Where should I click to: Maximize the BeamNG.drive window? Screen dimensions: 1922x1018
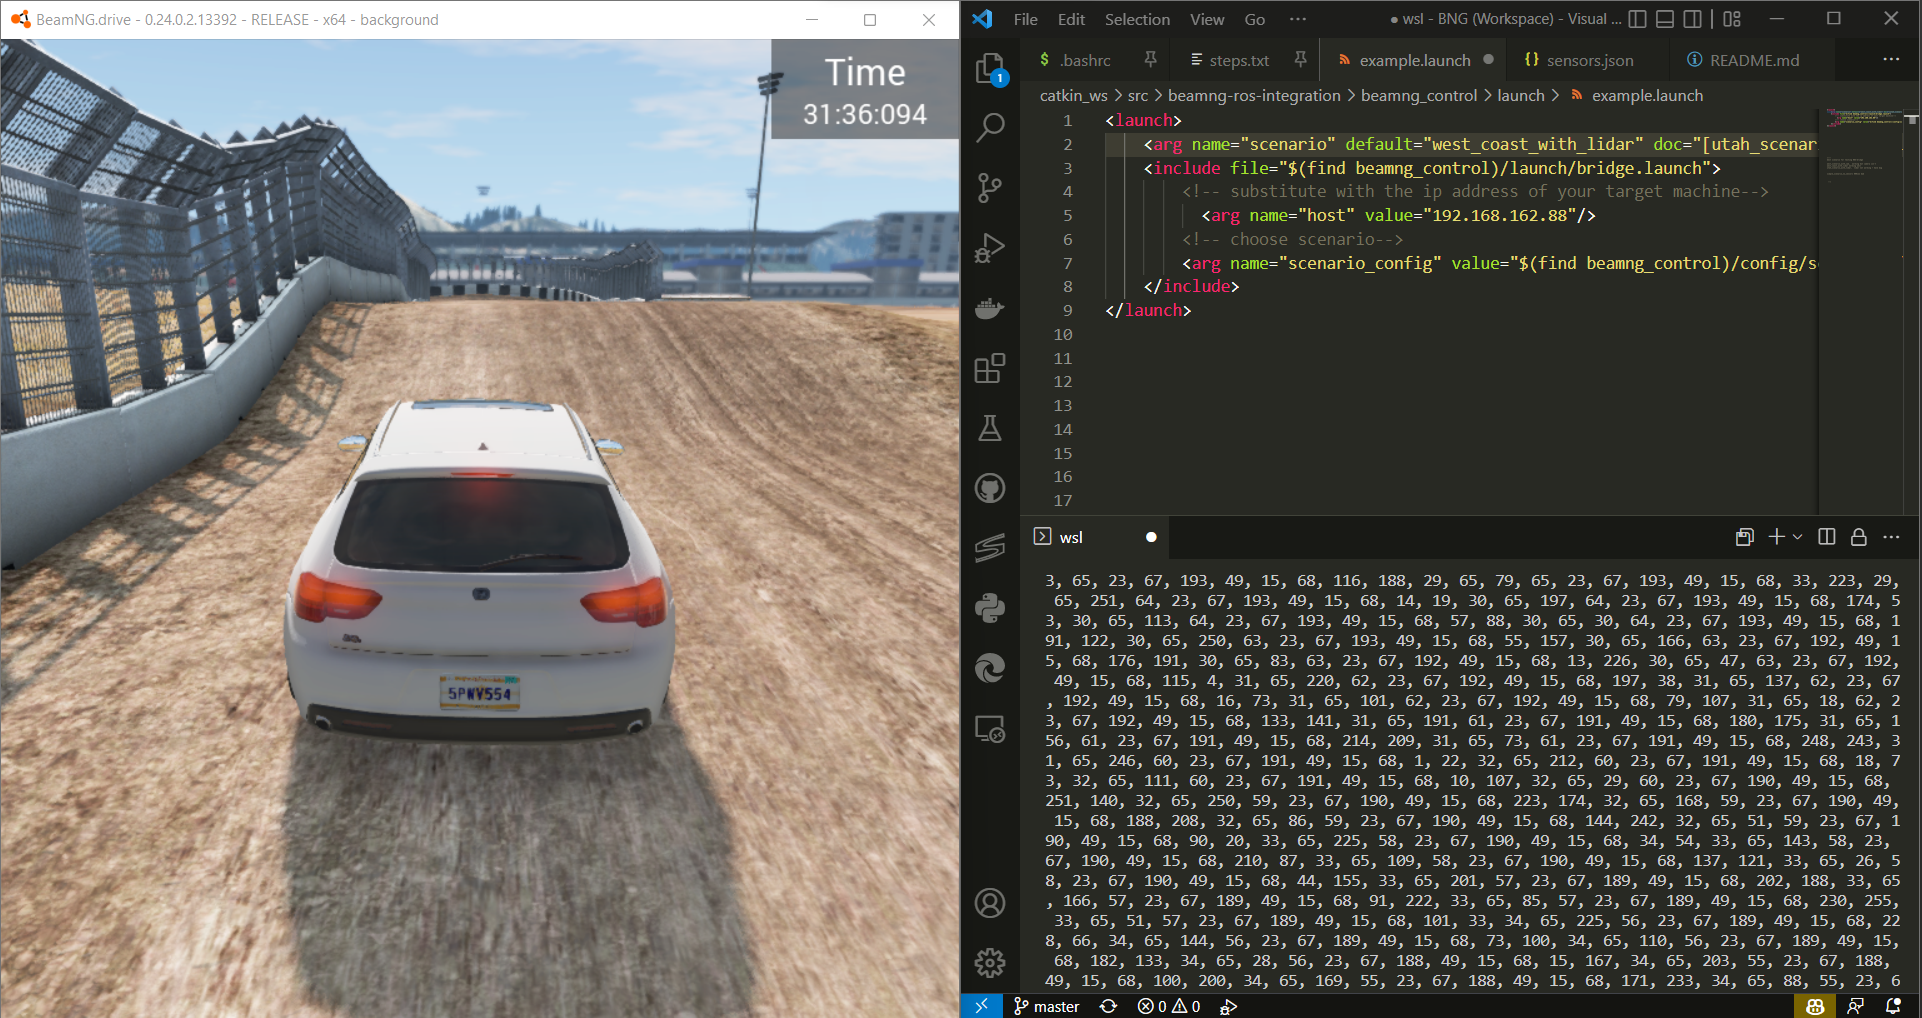(870, 19)
